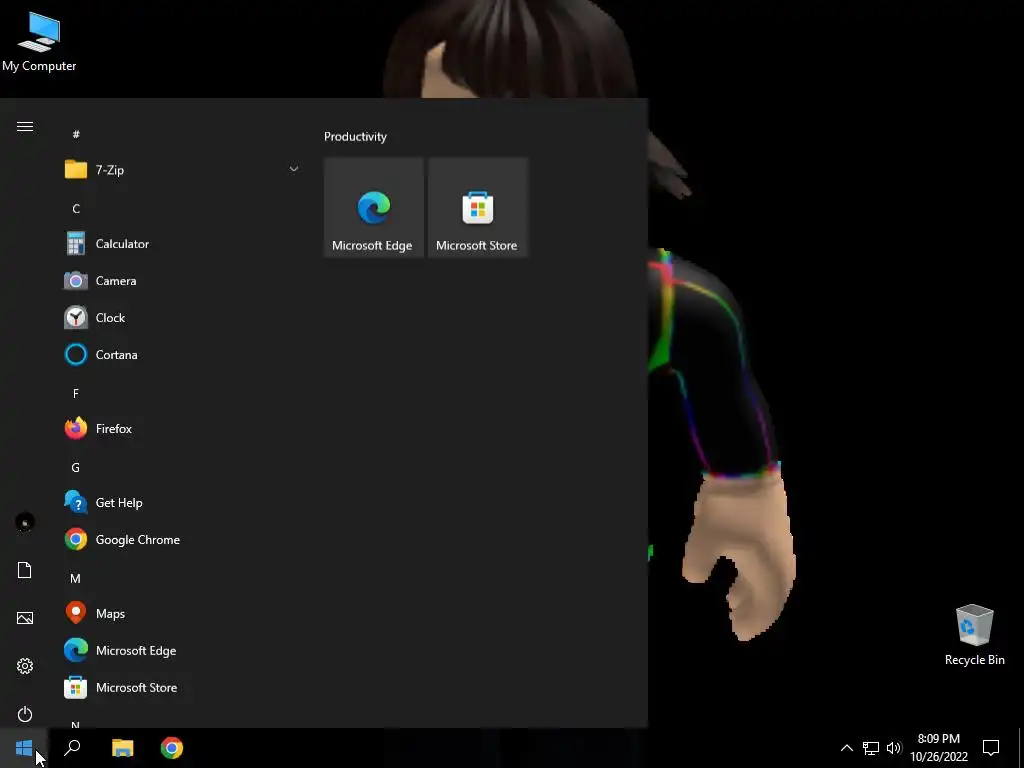Image resolution: width=1024 pixels, height=768 pixels.
Task: Click the Microsoft Store tile under Productivity
Action: (x=477, y=208)
